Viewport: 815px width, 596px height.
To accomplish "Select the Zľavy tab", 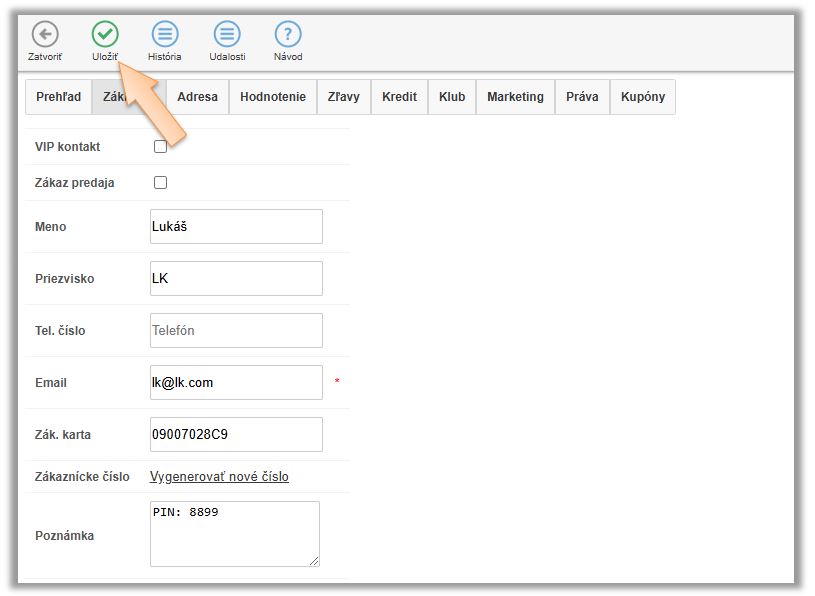I will click(x=344, y=97).
